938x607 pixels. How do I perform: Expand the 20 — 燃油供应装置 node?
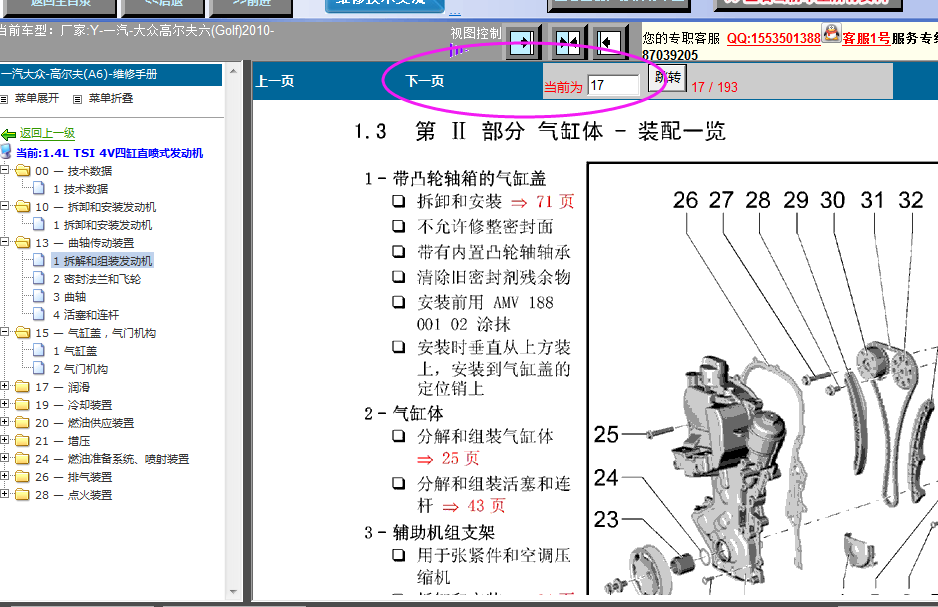tap(4, 422)
